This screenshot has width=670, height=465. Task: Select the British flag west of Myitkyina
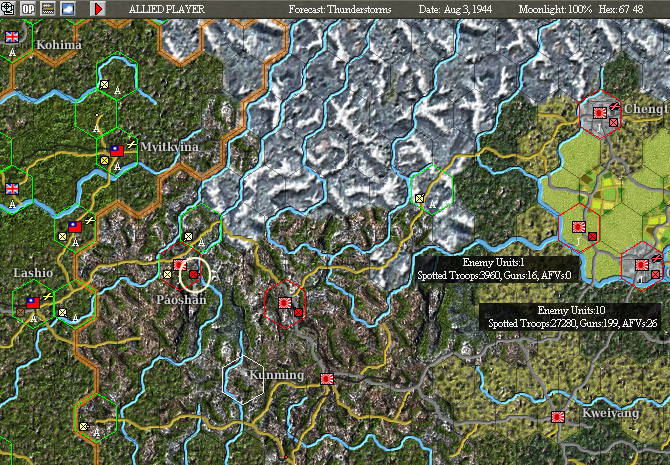click(12, 188)
